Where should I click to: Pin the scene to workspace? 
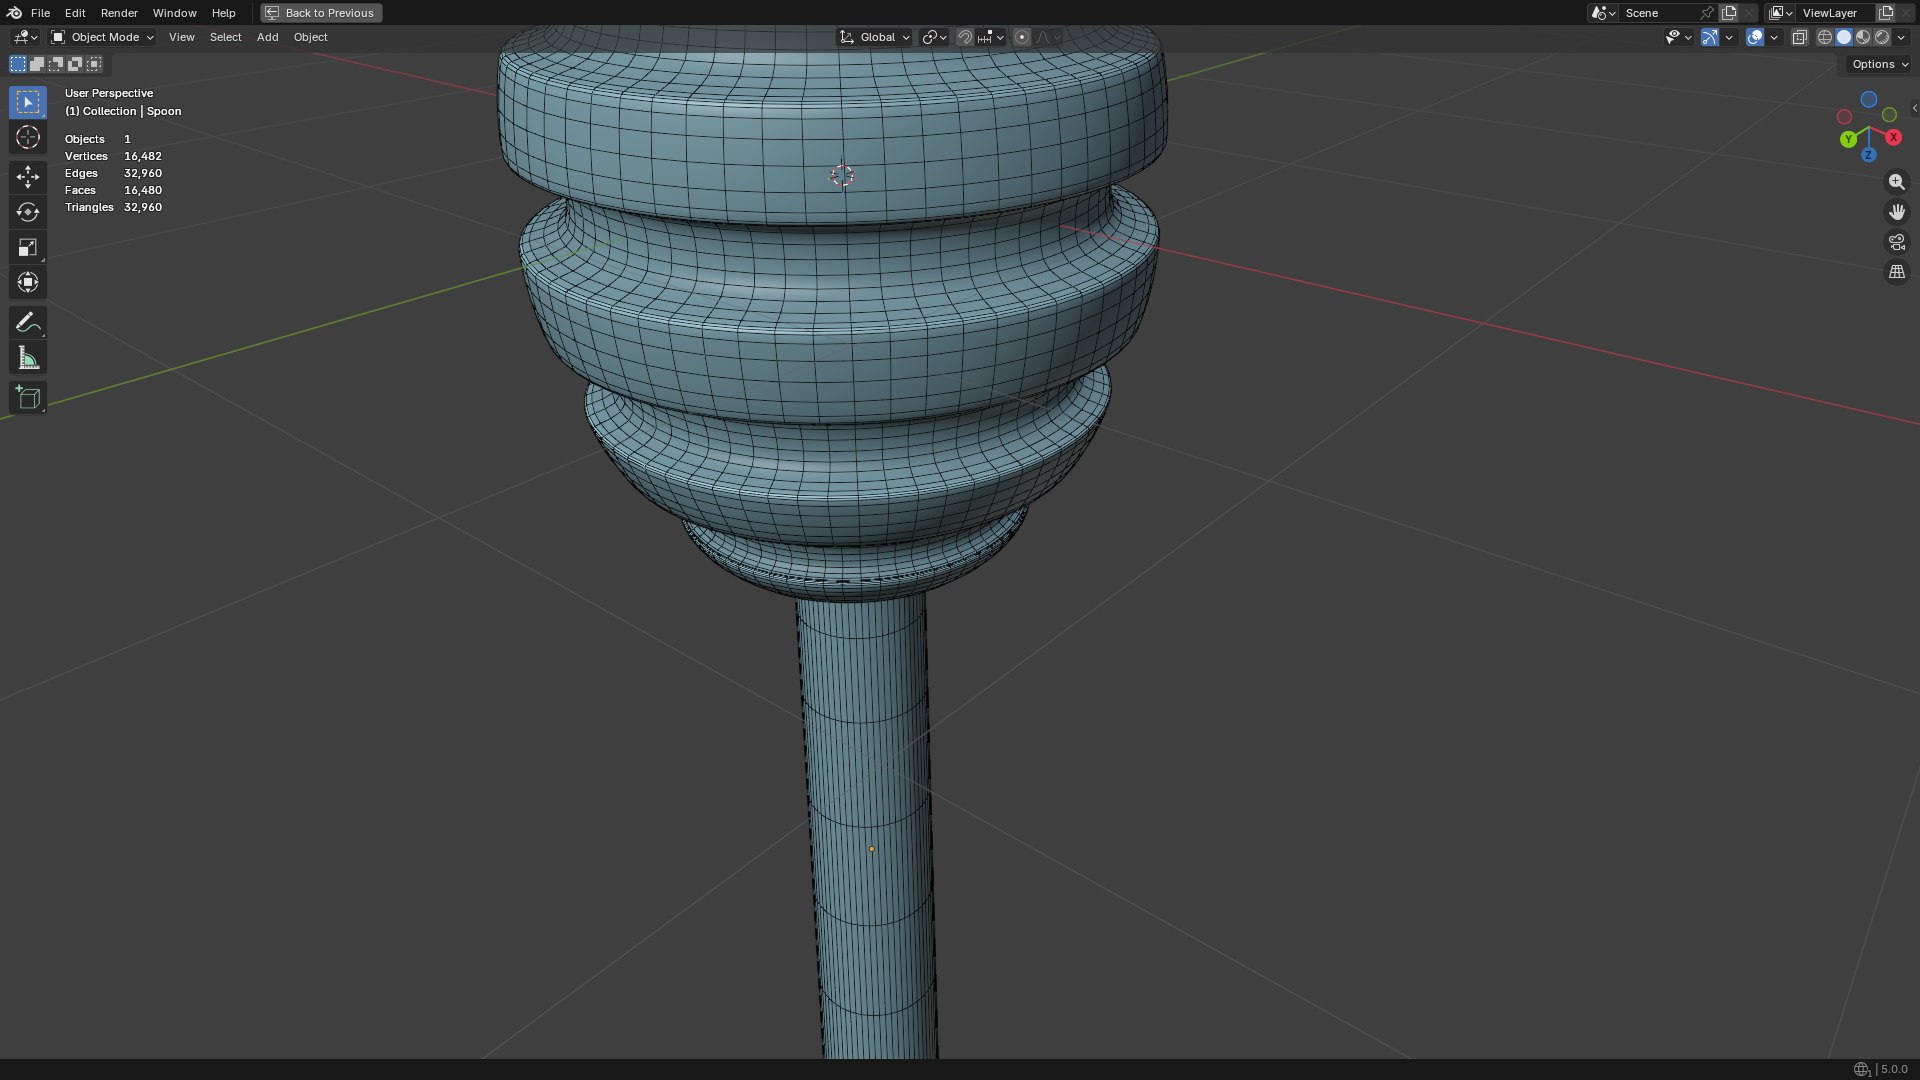point(1707,13)
